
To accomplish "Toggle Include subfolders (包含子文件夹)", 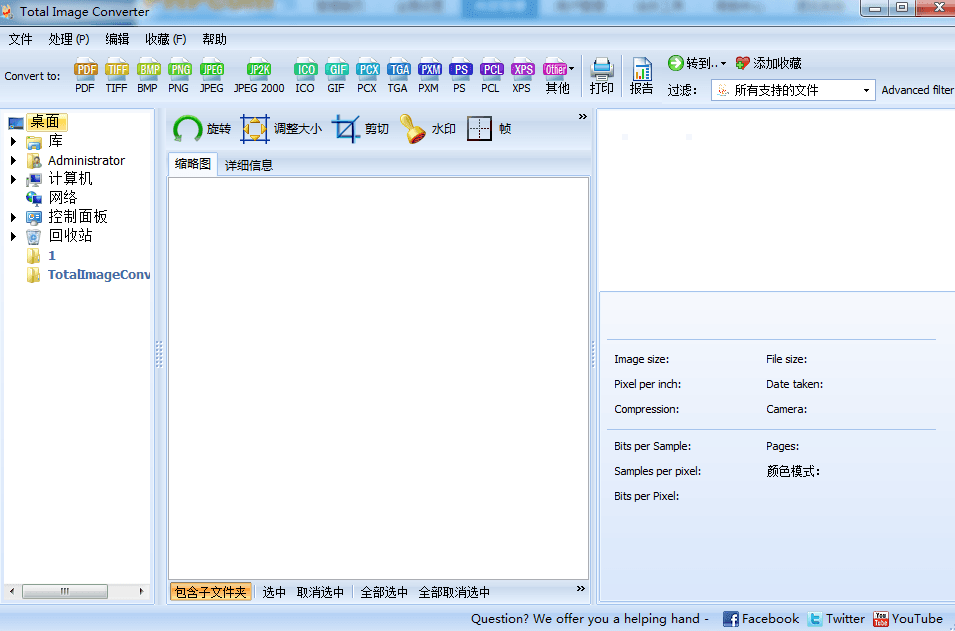I will pyautogui.click(x=211, y=592).
